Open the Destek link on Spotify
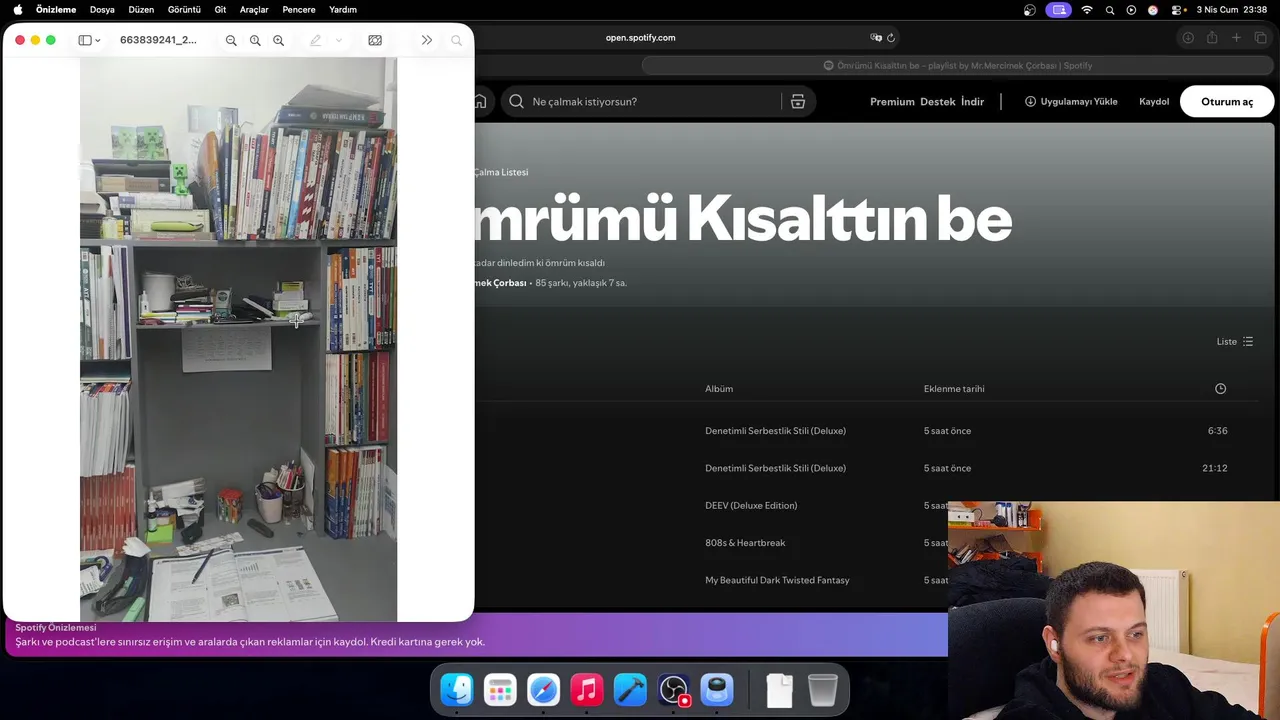 click(x=938, y=102)
